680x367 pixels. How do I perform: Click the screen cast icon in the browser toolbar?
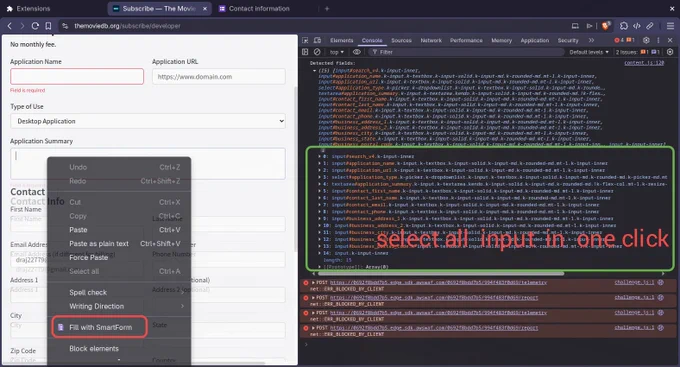[x=575, y=26]
